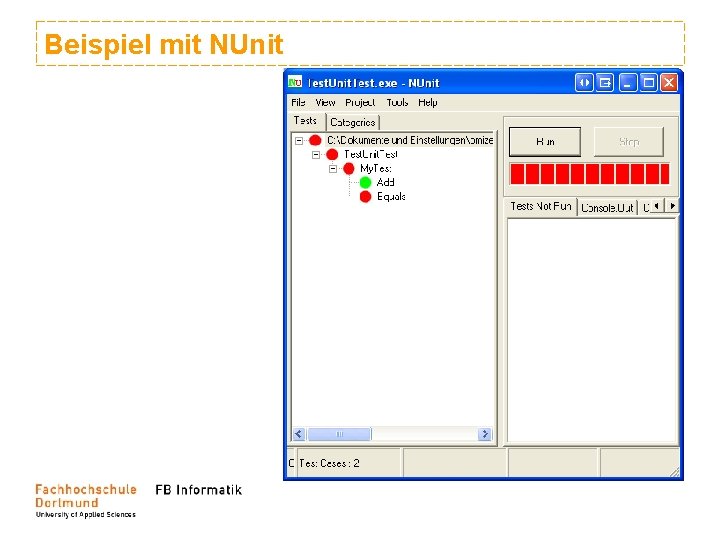Close the NUnit window
Image resolution: width=720 pixels, height=540 pixels.
coord(669,83)
